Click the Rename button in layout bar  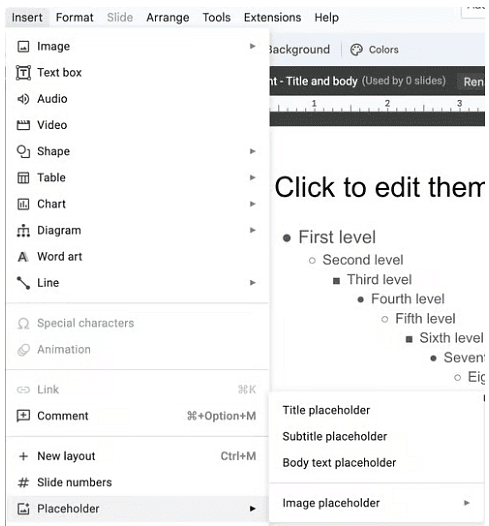(x=473, y=82)
